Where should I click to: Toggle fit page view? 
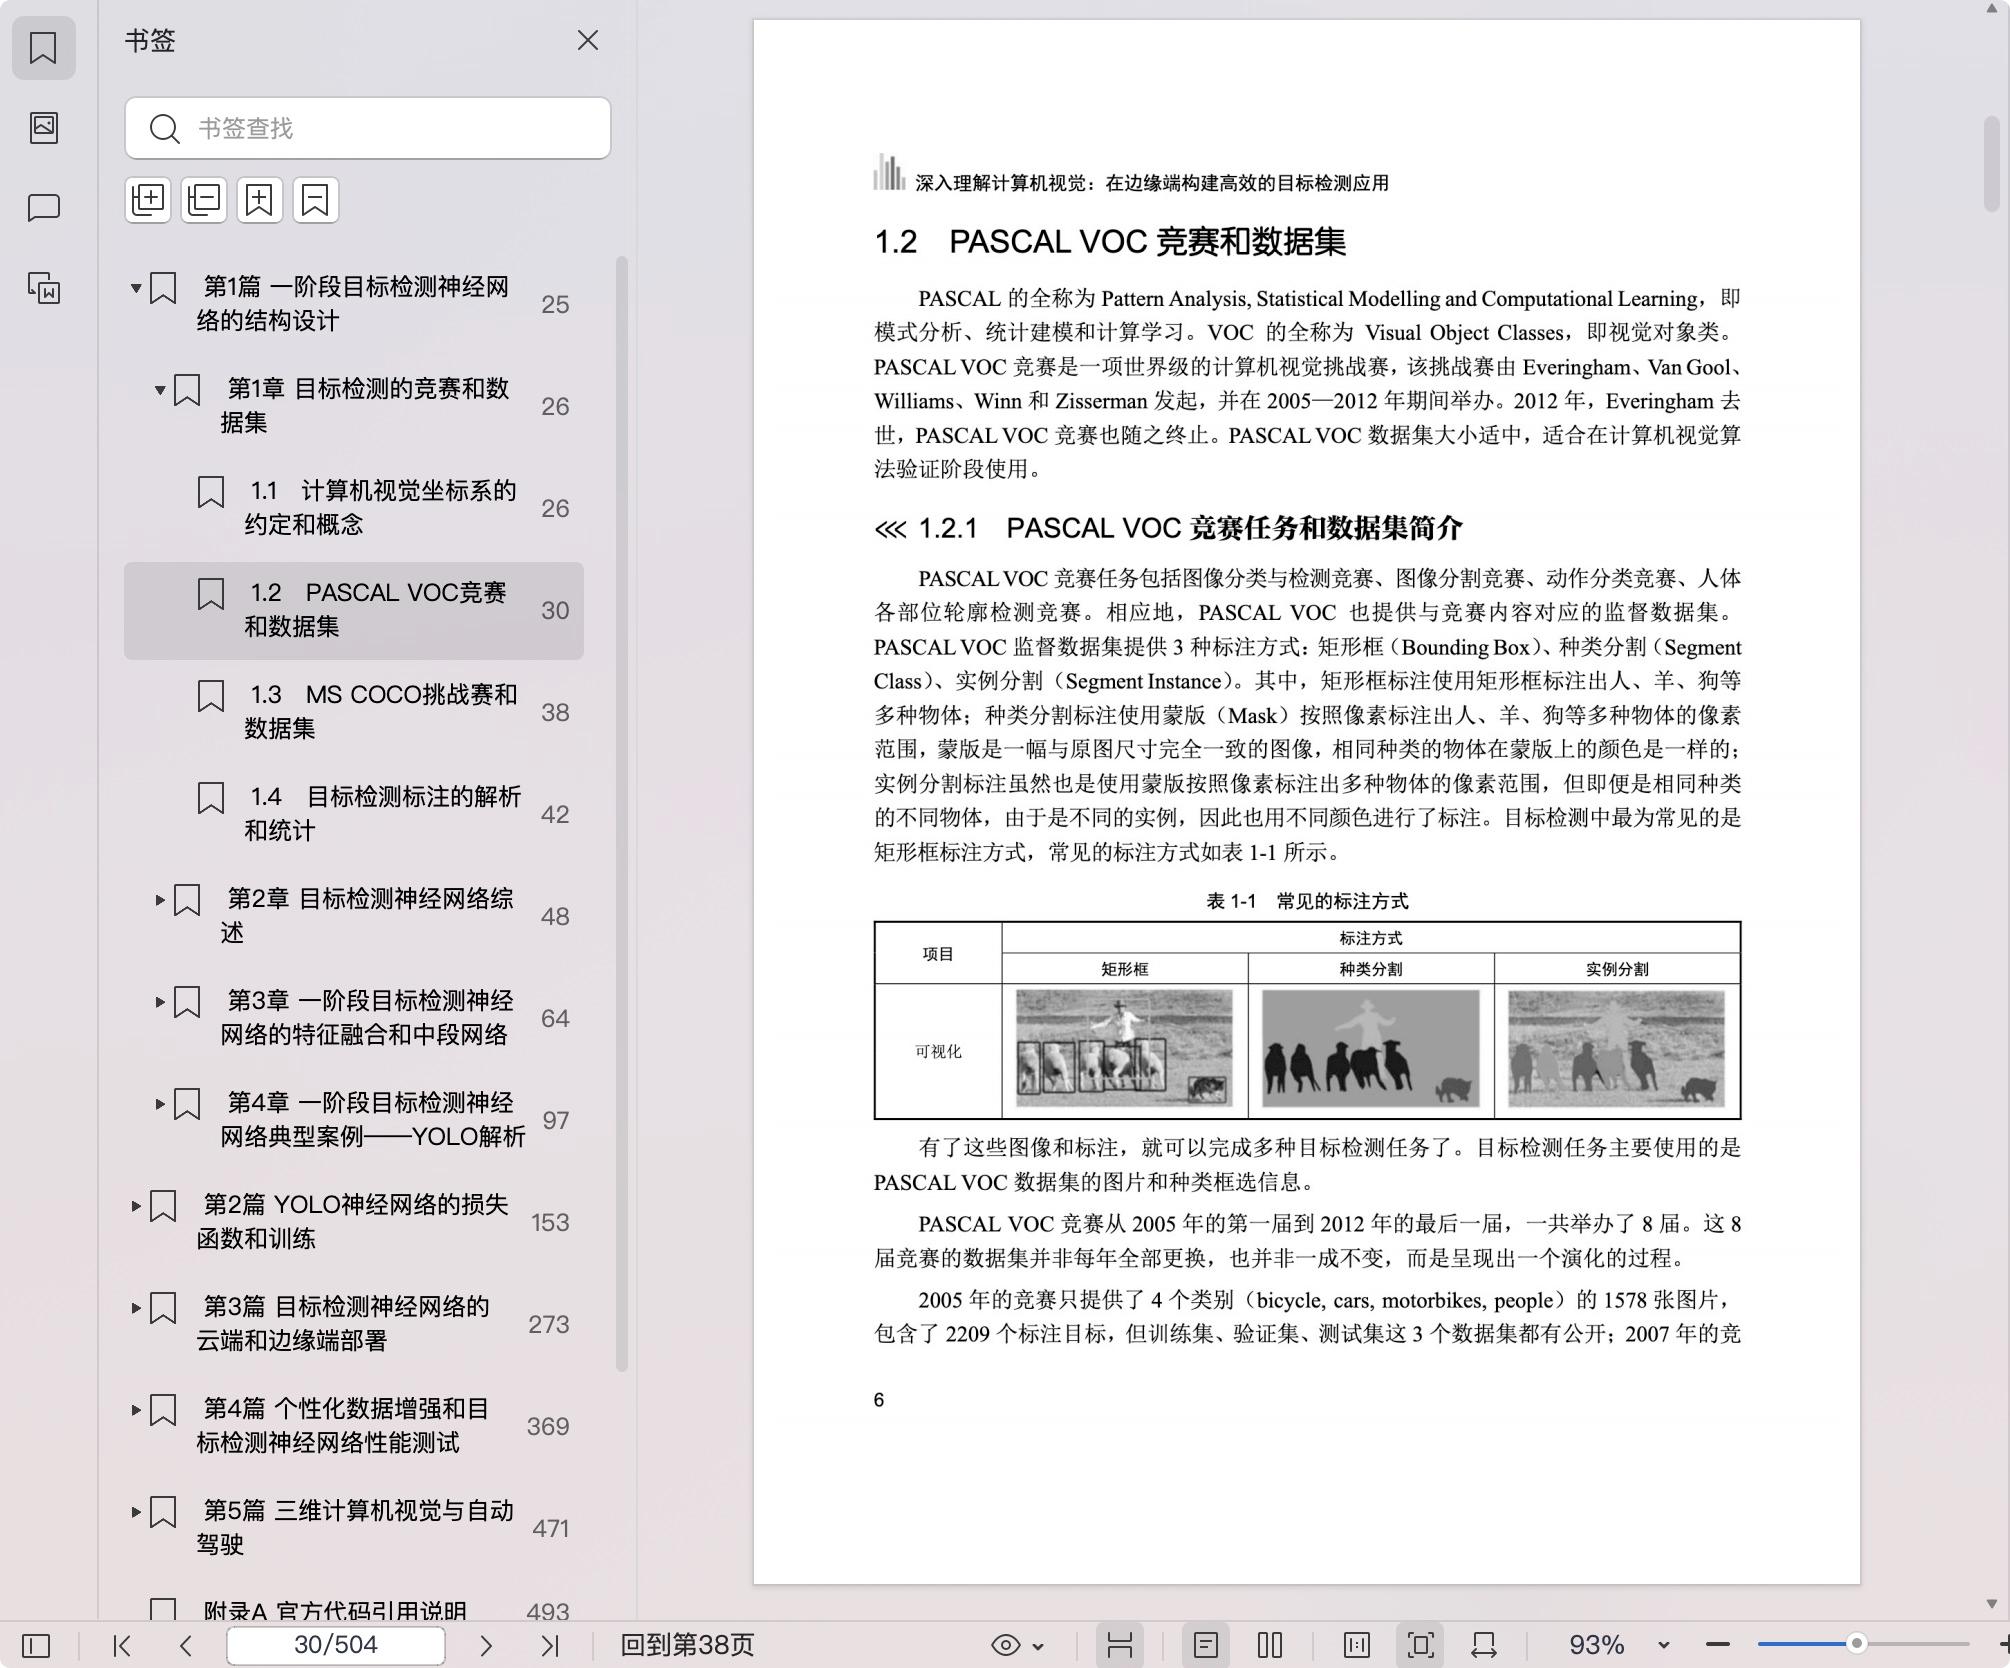(1420, 1645)
